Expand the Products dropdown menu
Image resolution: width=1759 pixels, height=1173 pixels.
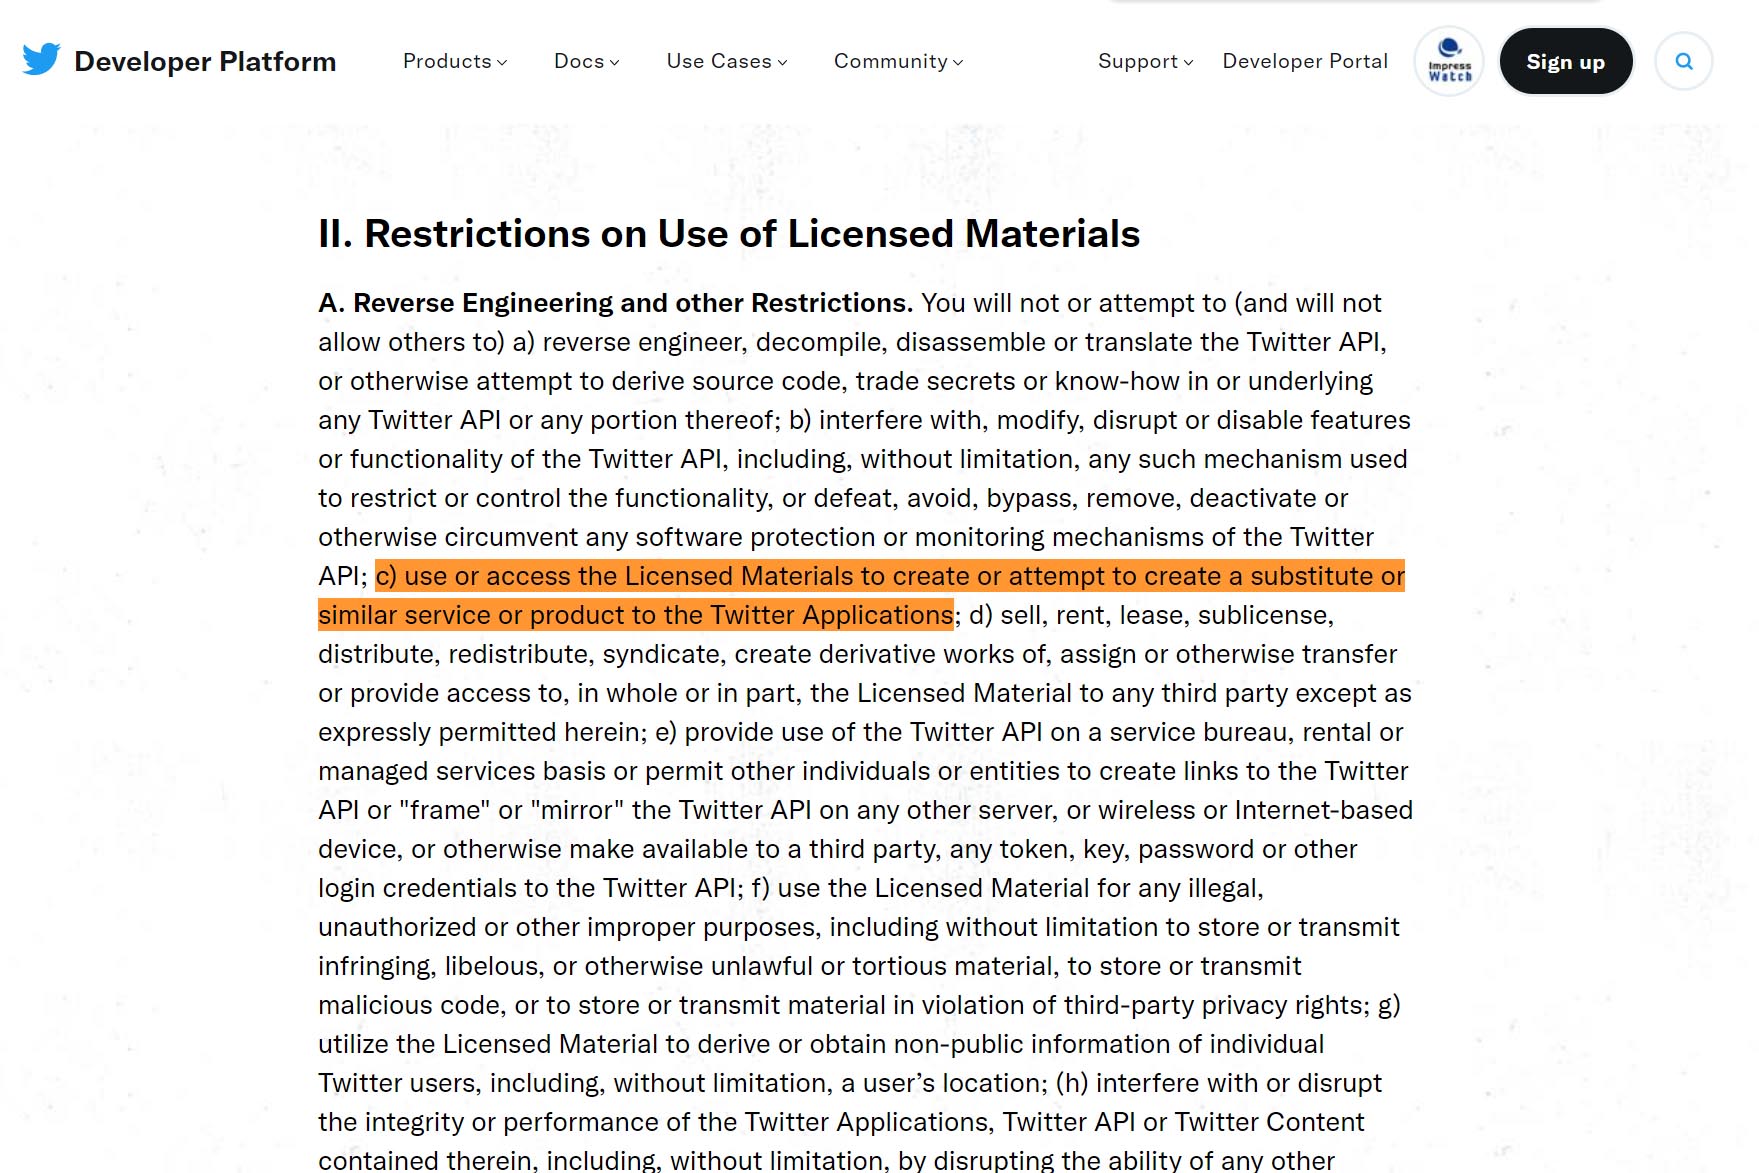pyautogui.click(x=454, y=61)
